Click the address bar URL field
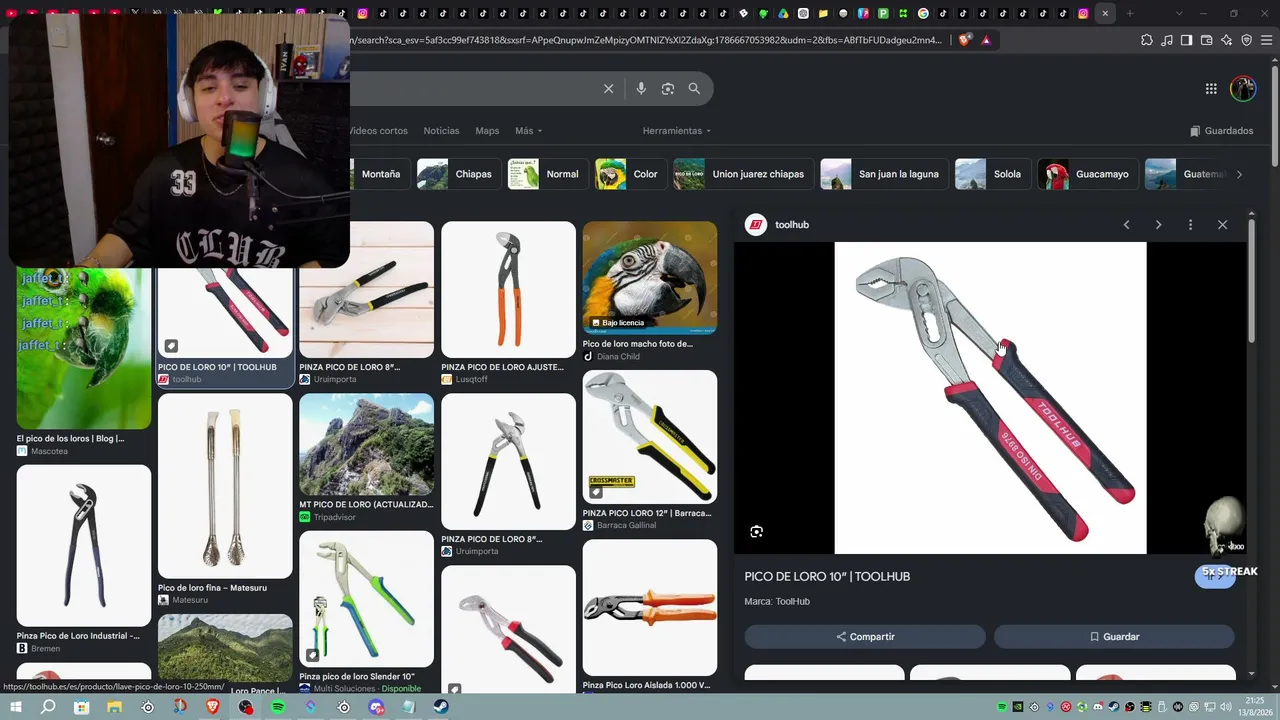Image resolution: width=1280 pixels, height=720 pixels. pyautogui.click(x=648, y=40)
